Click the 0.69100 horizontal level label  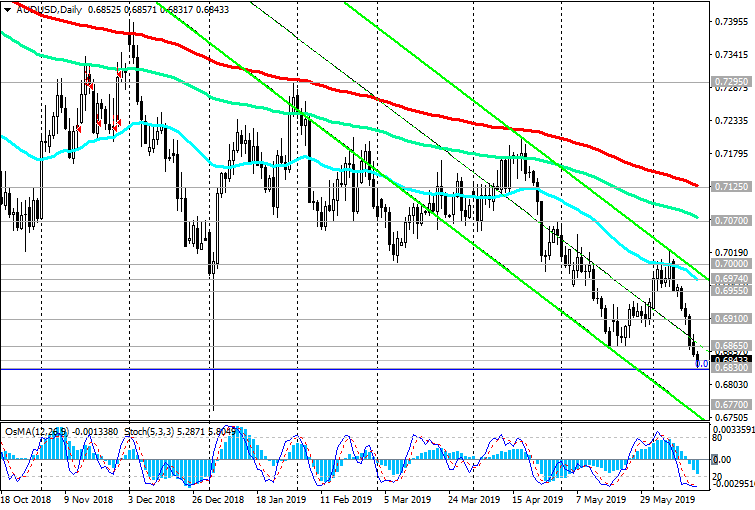[731, 319]
